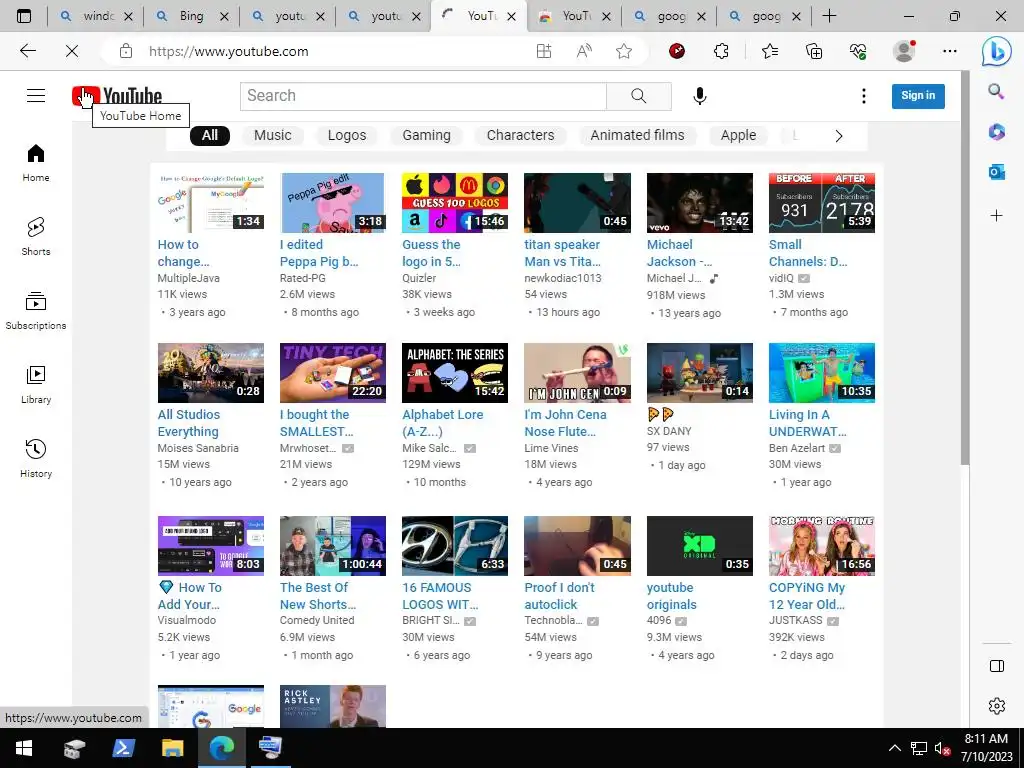1024x768 pixels.
Task: Add a site to Edge sidebar plus
Action: [x=997, y=216]
